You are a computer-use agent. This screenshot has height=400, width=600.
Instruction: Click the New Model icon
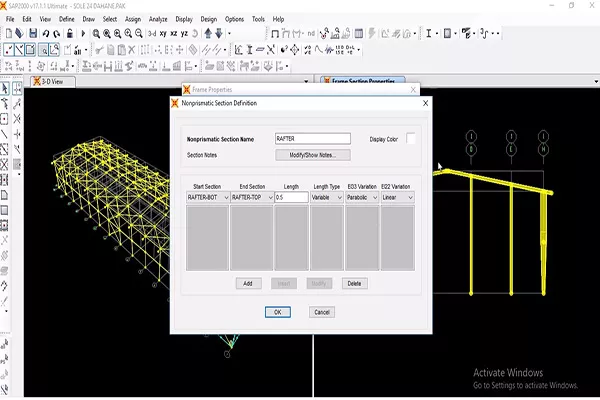coord(9,33)
